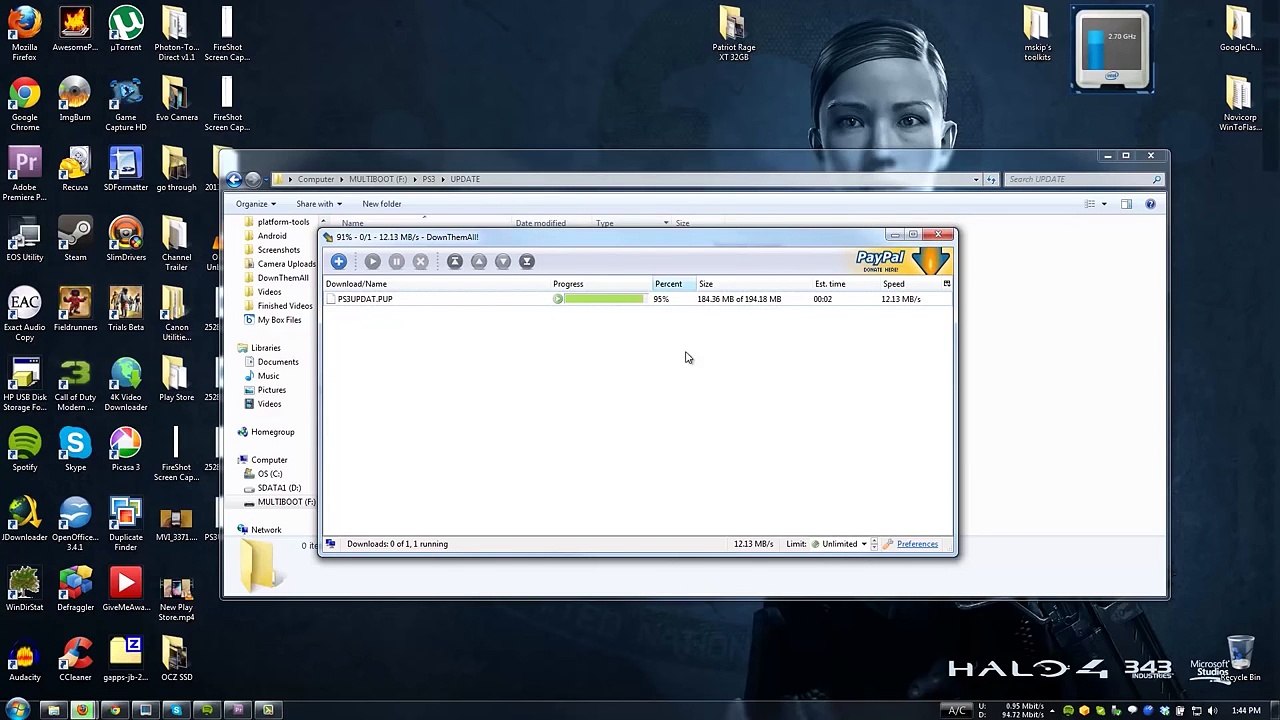Select the Audacity desktop icon
The height and width of the screenshot is (720, 1280).
tap(25, 659)
